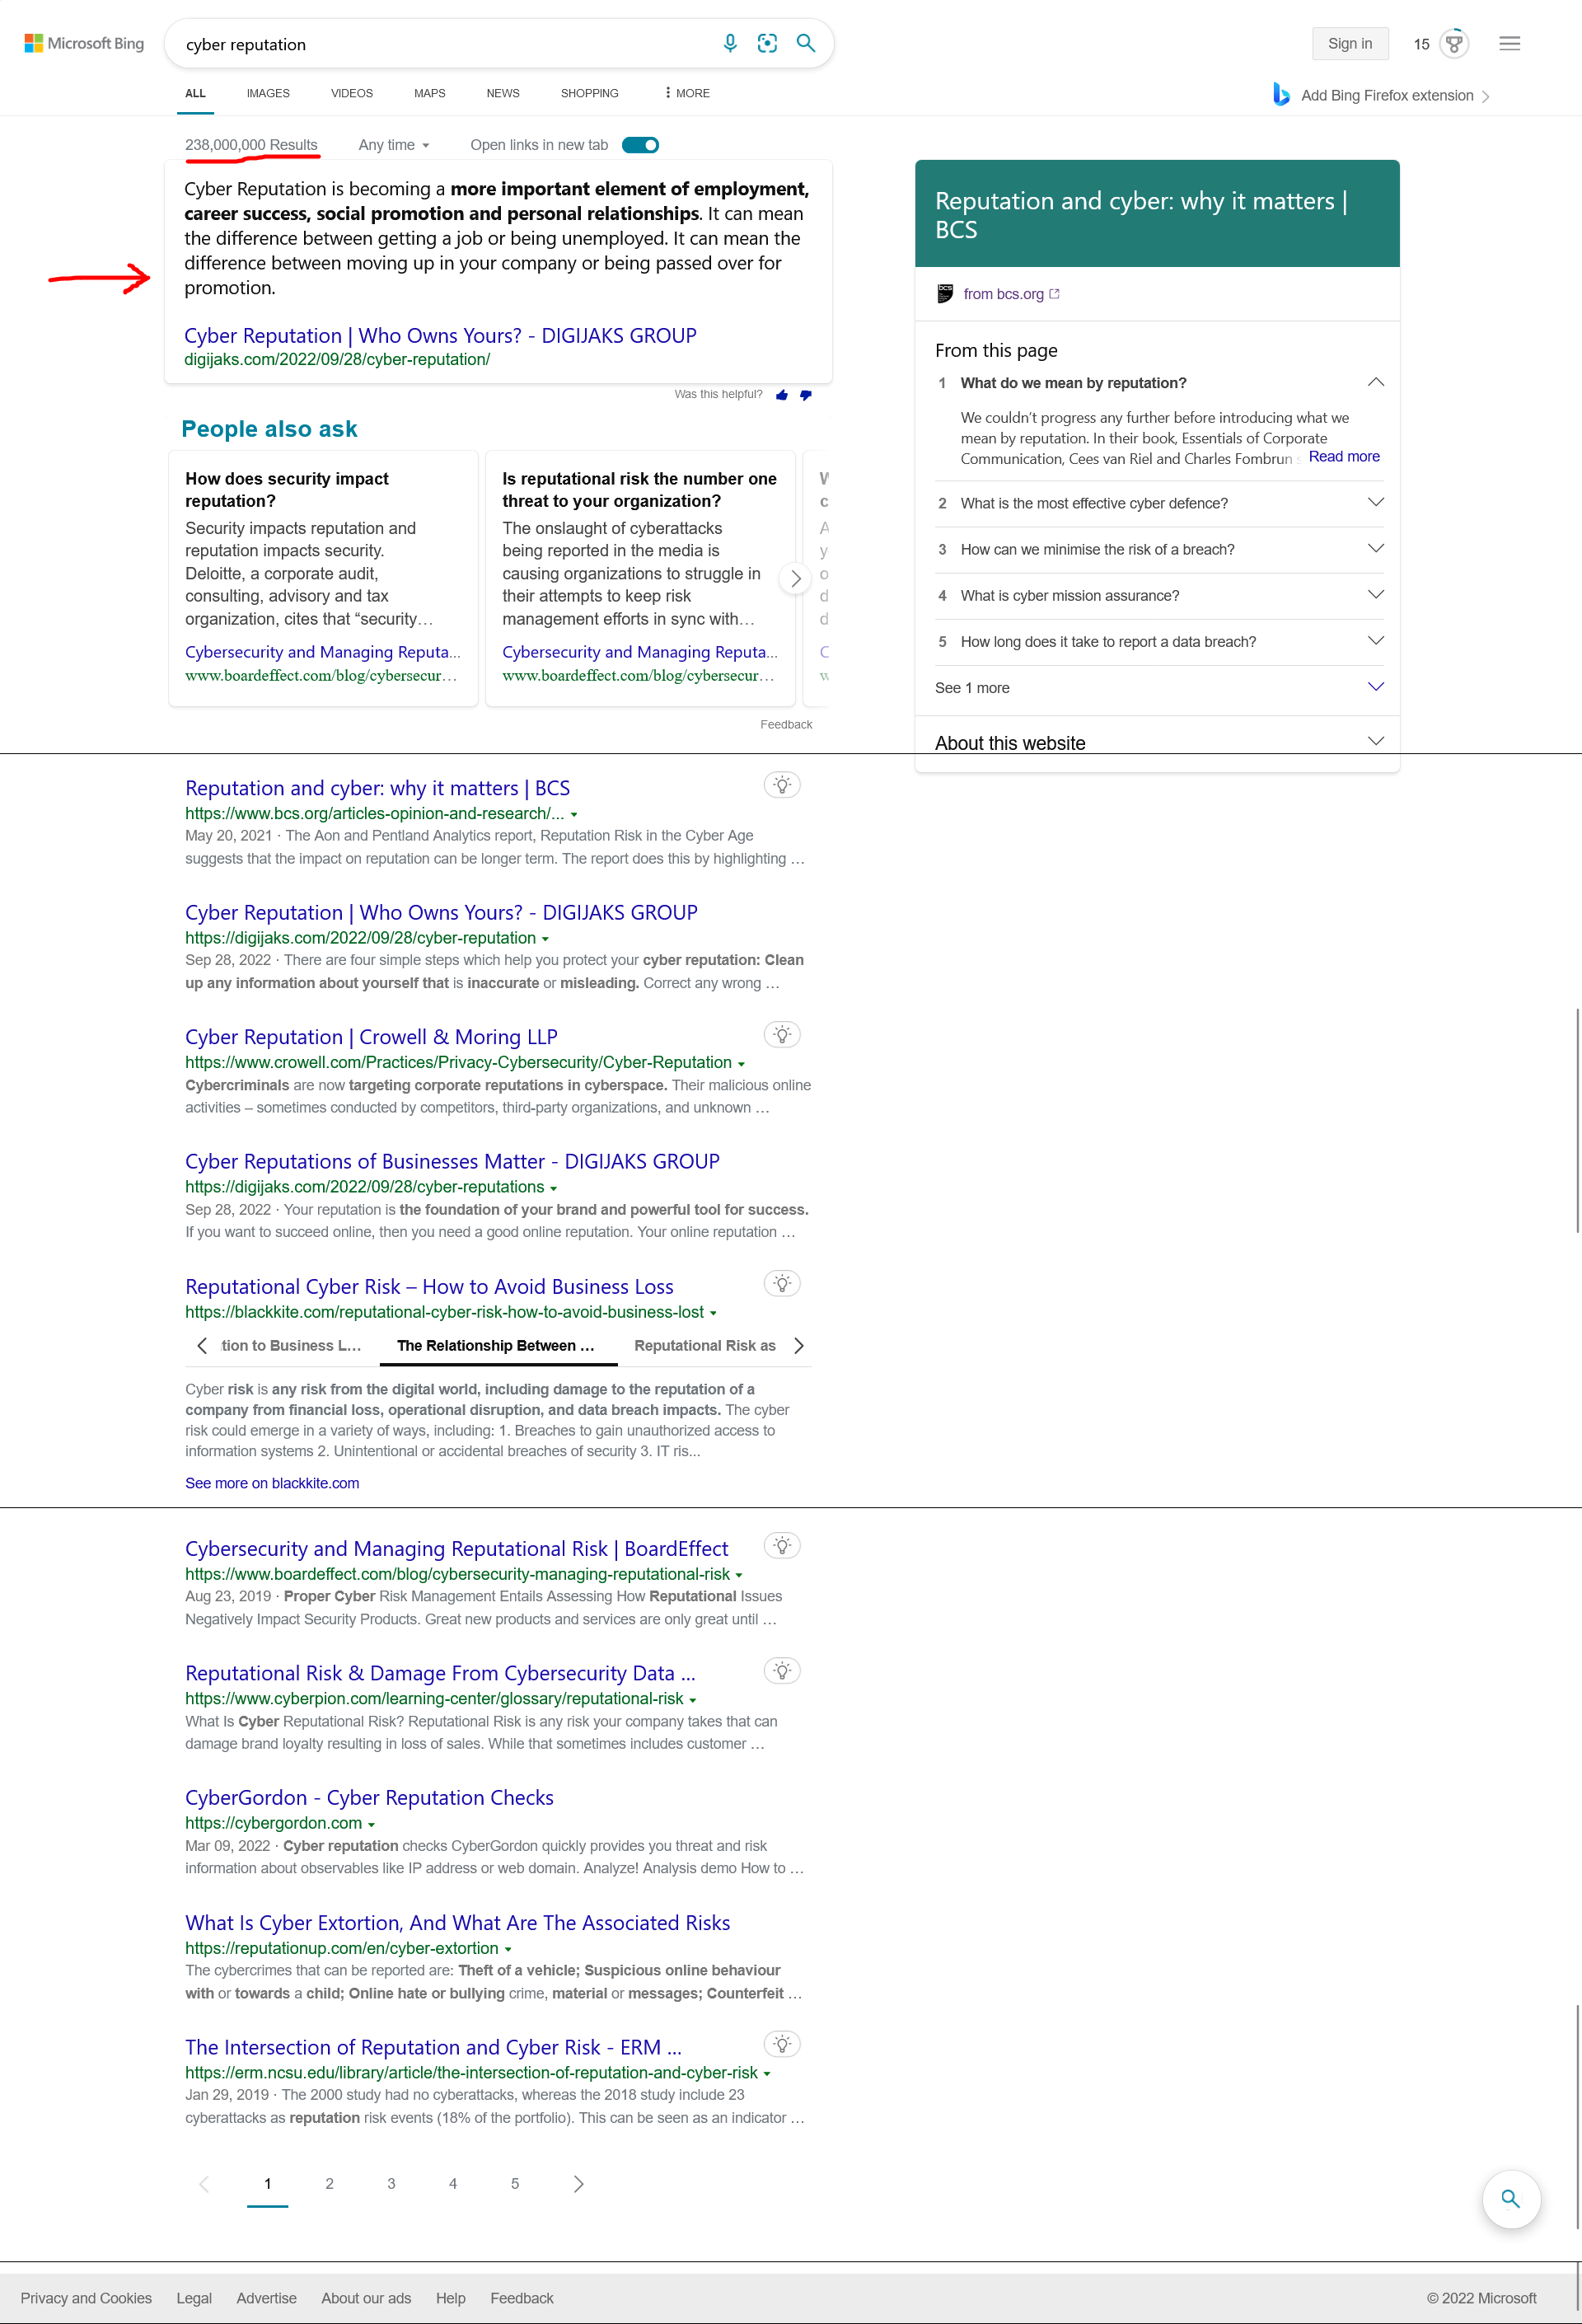Open the News search tab
The image size is (1582, 2324).
coord(502,93)
